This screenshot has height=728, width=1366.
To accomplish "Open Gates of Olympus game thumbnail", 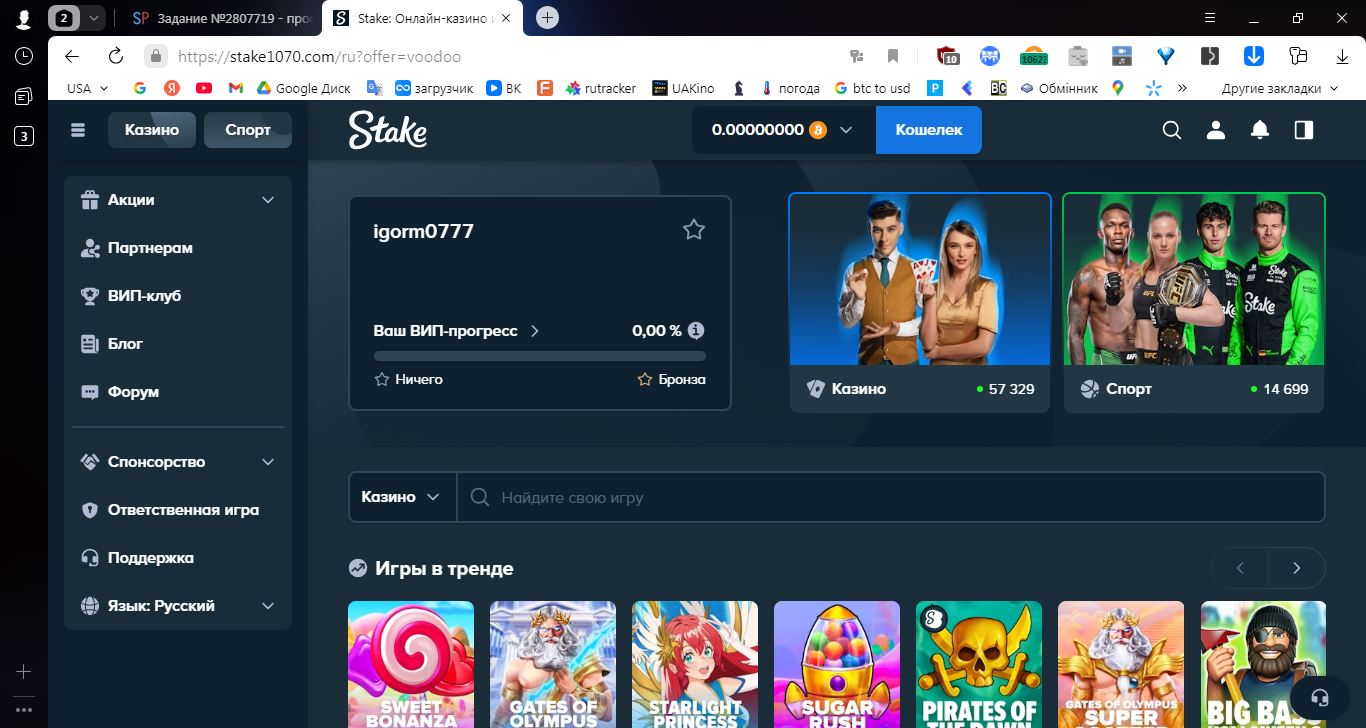I will (x=553, y=664).
